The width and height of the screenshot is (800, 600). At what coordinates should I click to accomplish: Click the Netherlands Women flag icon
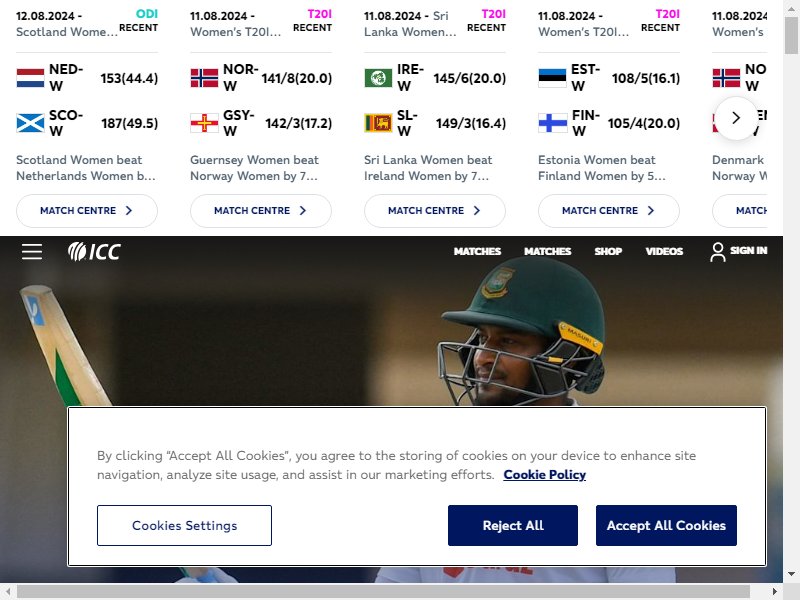(30, 78)
